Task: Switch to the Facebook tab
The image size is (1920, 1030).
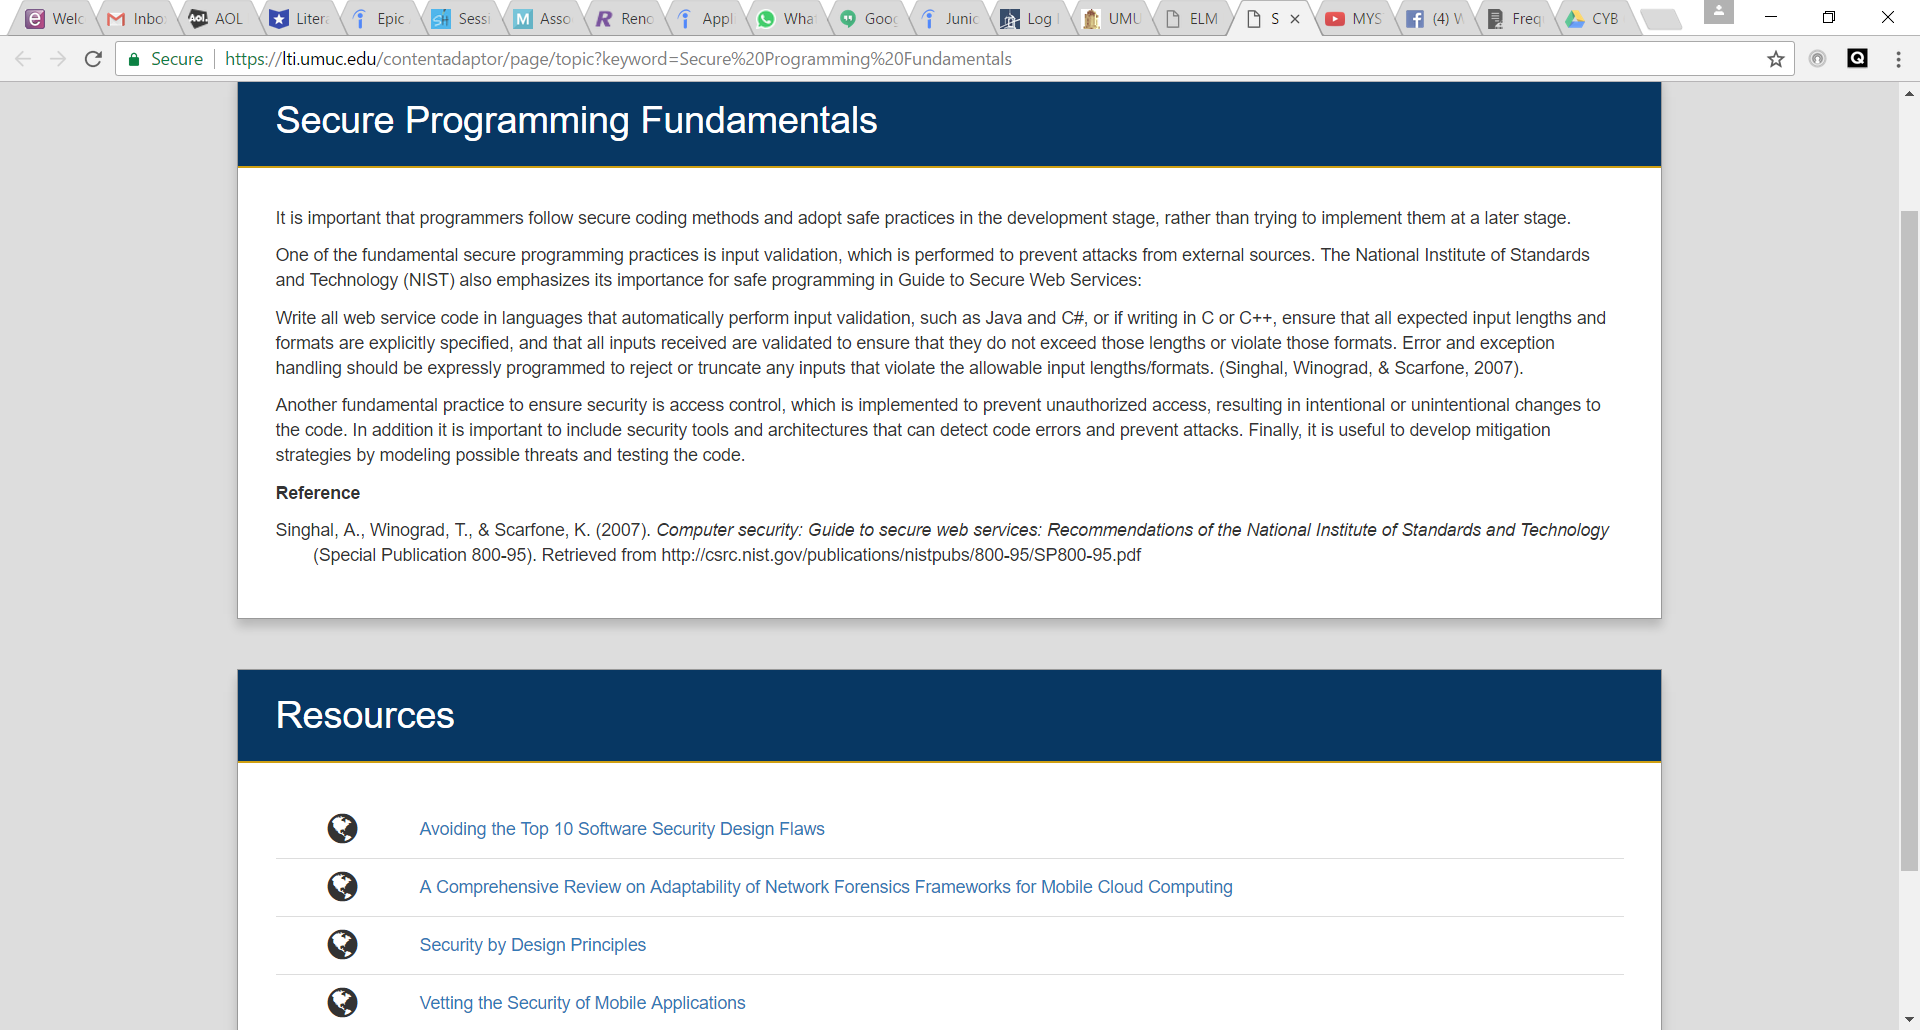Action: tap(1436, 19)
